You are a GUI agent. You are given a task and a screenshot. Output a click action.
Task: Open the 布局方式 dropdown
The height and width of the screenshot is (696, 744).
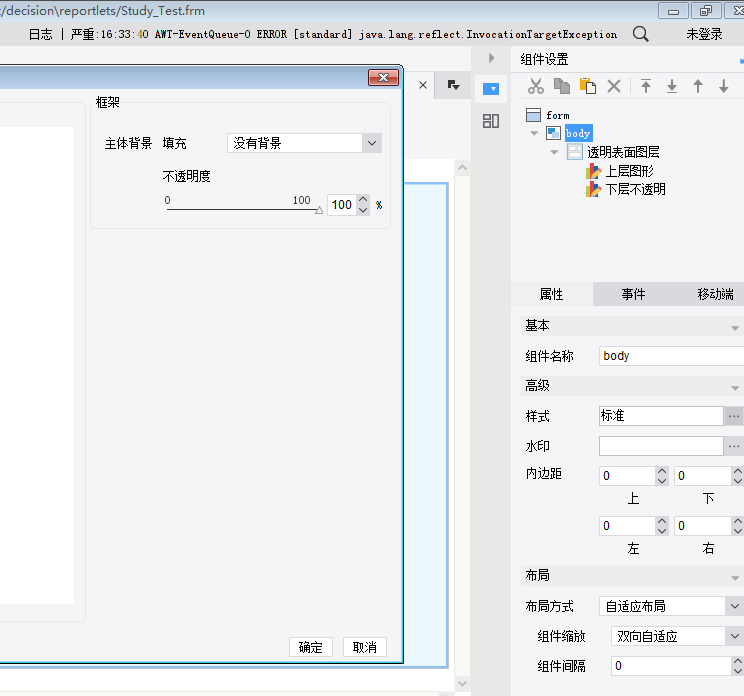click(x=671, y=606)
